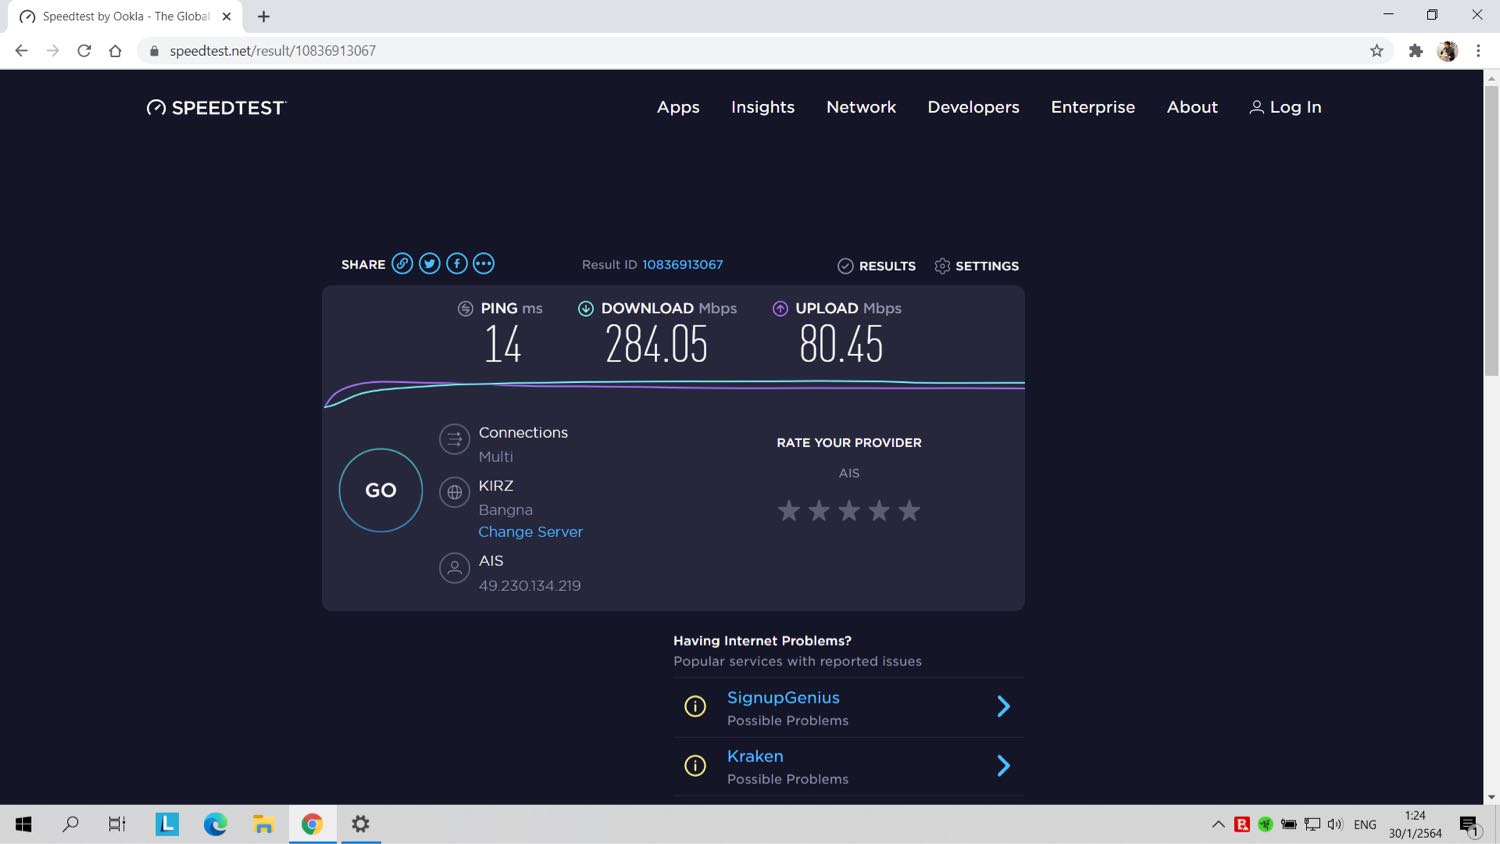Go back in browser
The image size is (1500, 844).
22,51
